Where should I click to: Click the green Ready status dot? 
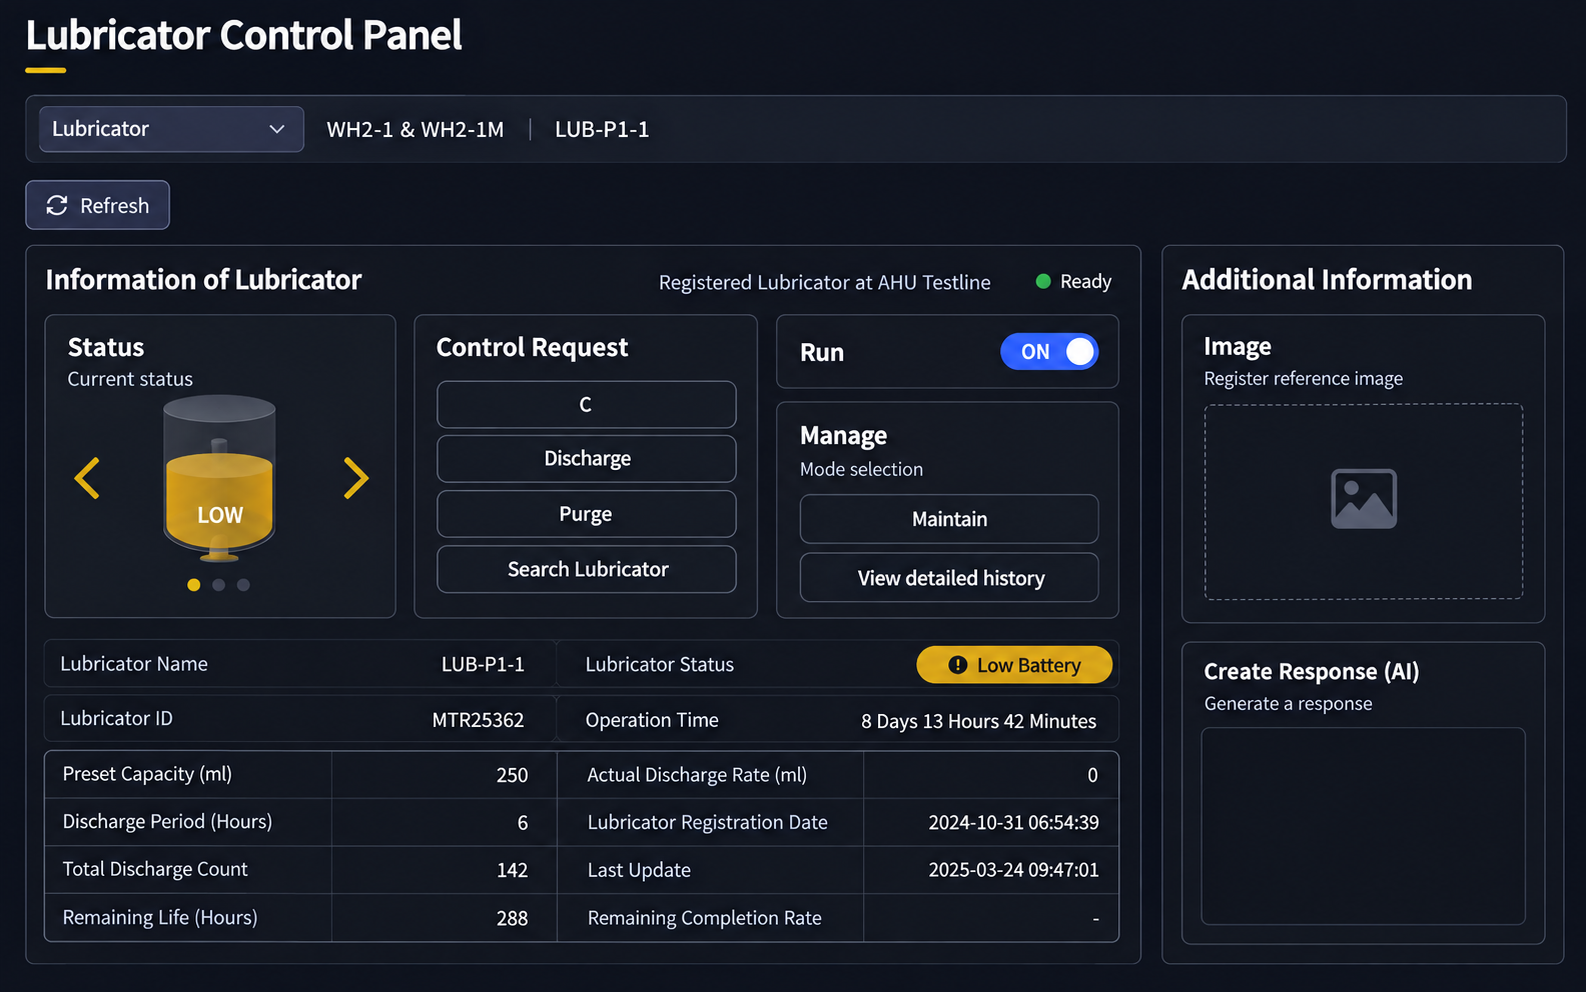tap(1043, 282)
